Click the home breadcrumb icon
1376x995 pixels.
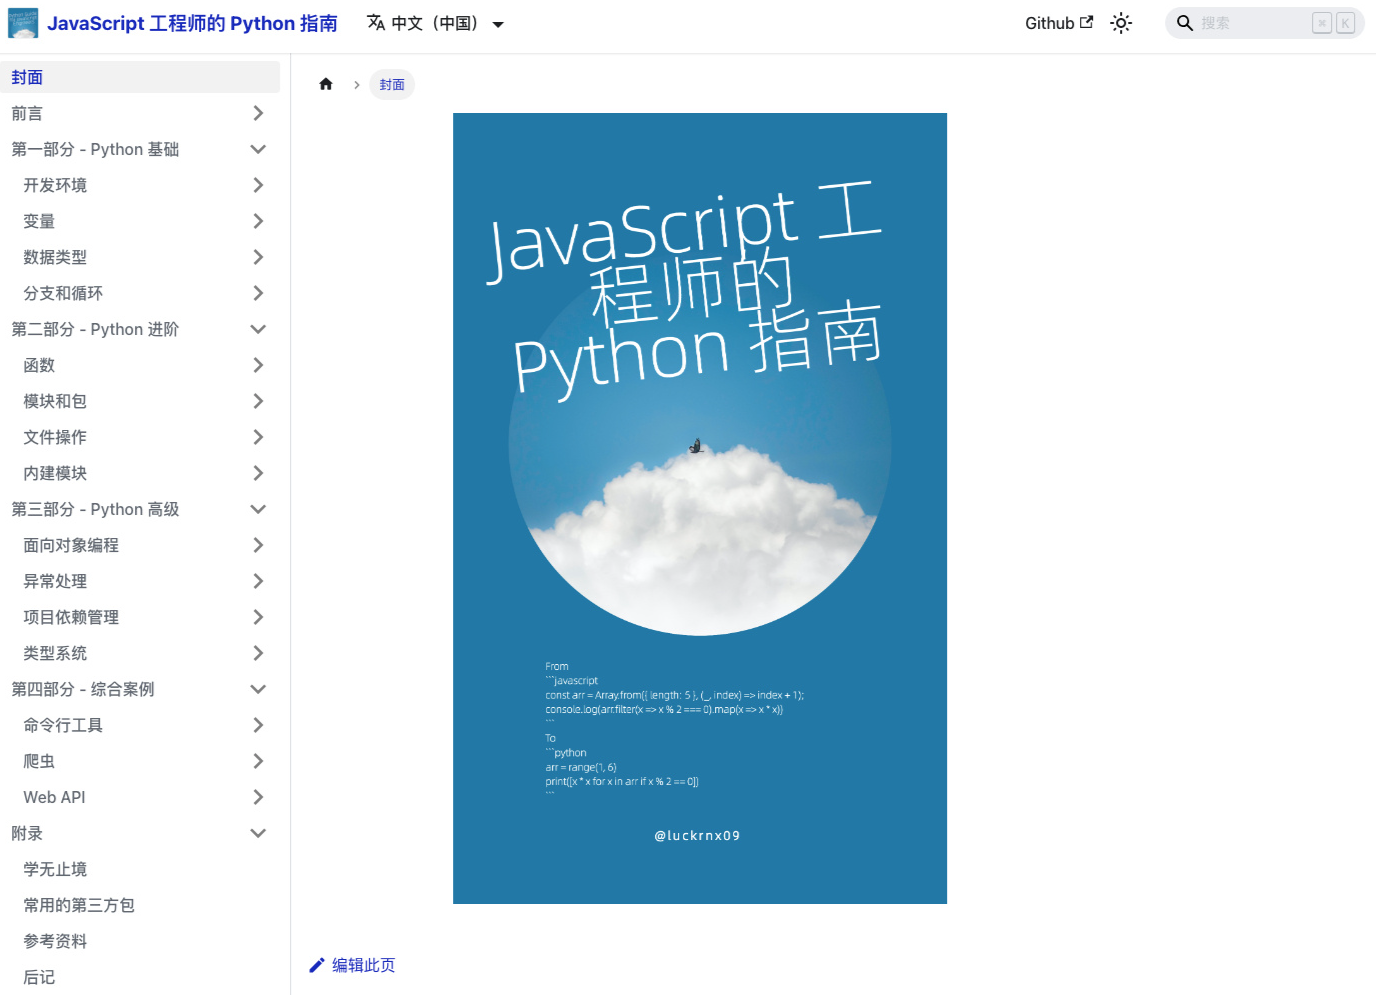coord(326,84)
